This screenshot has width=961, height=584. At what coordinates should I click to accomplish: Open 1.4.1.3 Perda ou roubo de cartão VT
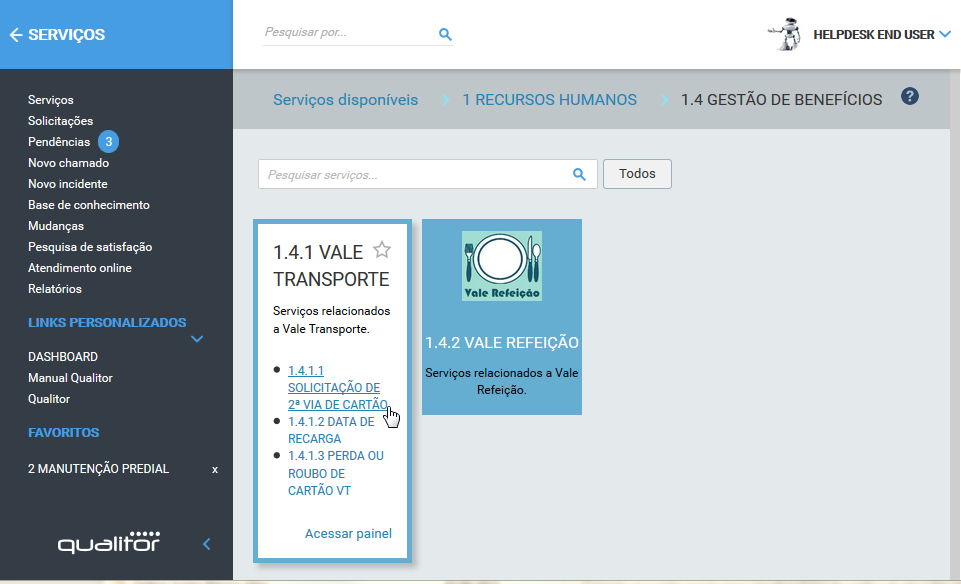tap(334, 473)
